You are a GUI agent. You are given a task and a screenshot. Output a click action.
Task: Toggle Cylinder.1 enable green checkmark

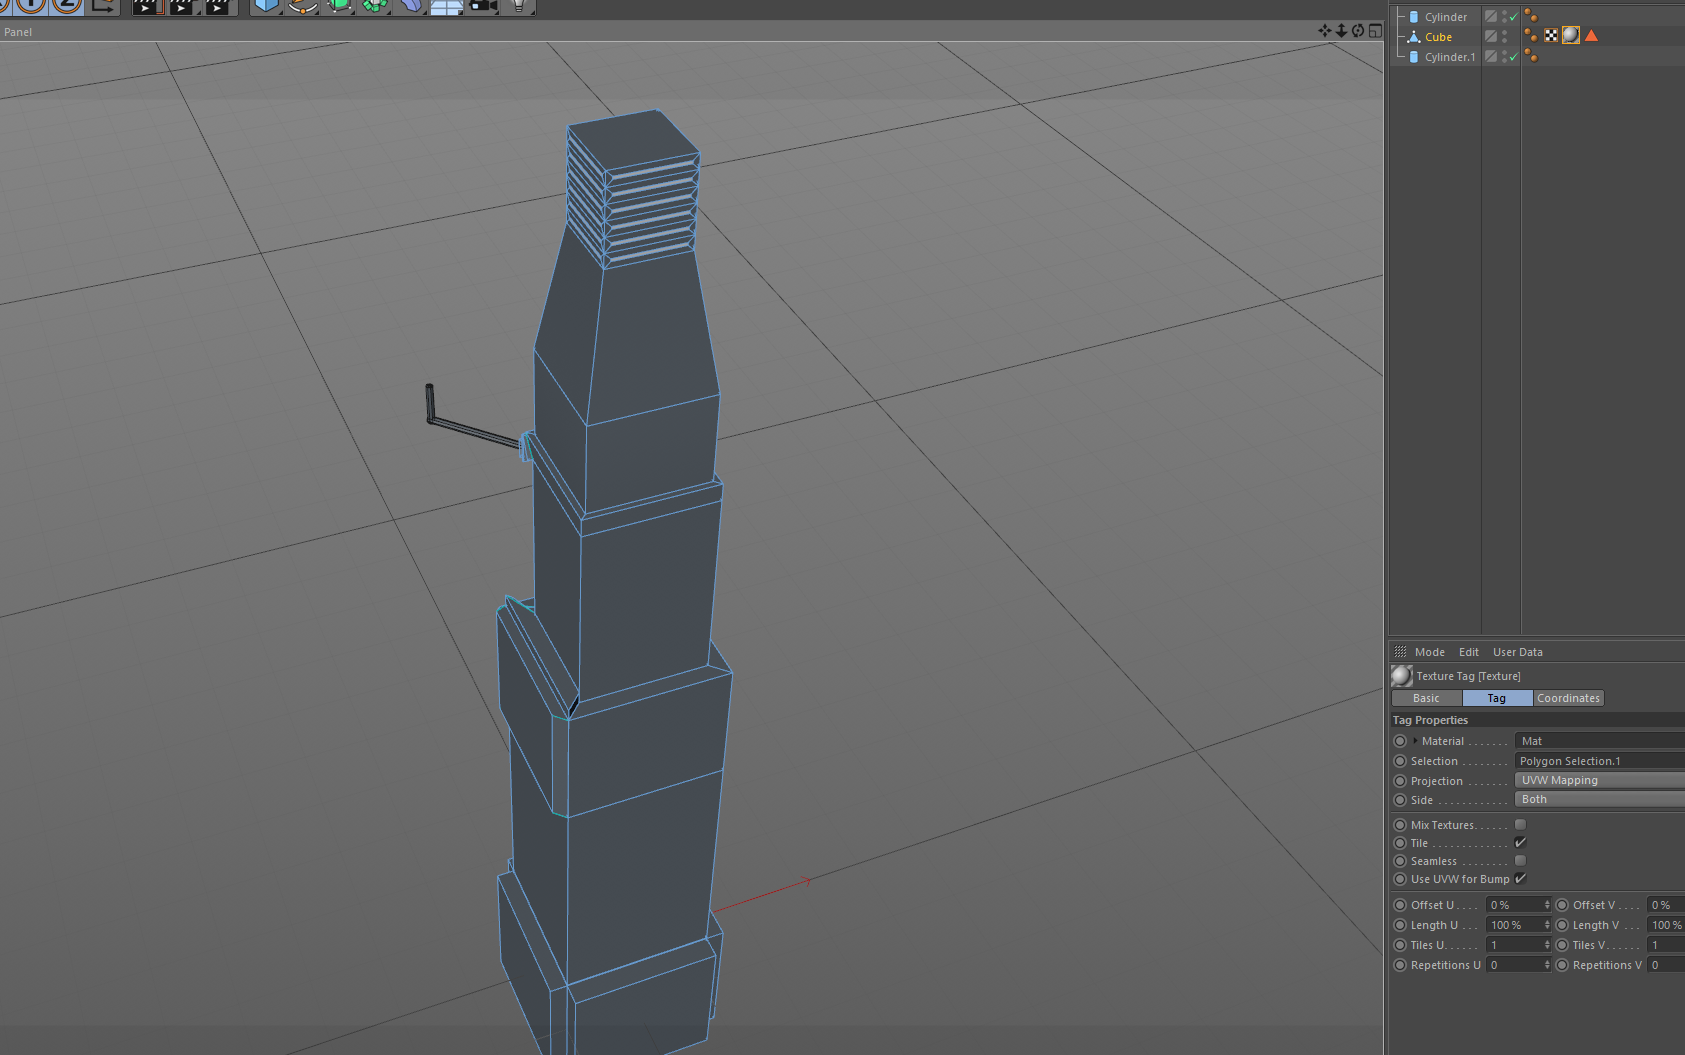[x=1513, y=57]
